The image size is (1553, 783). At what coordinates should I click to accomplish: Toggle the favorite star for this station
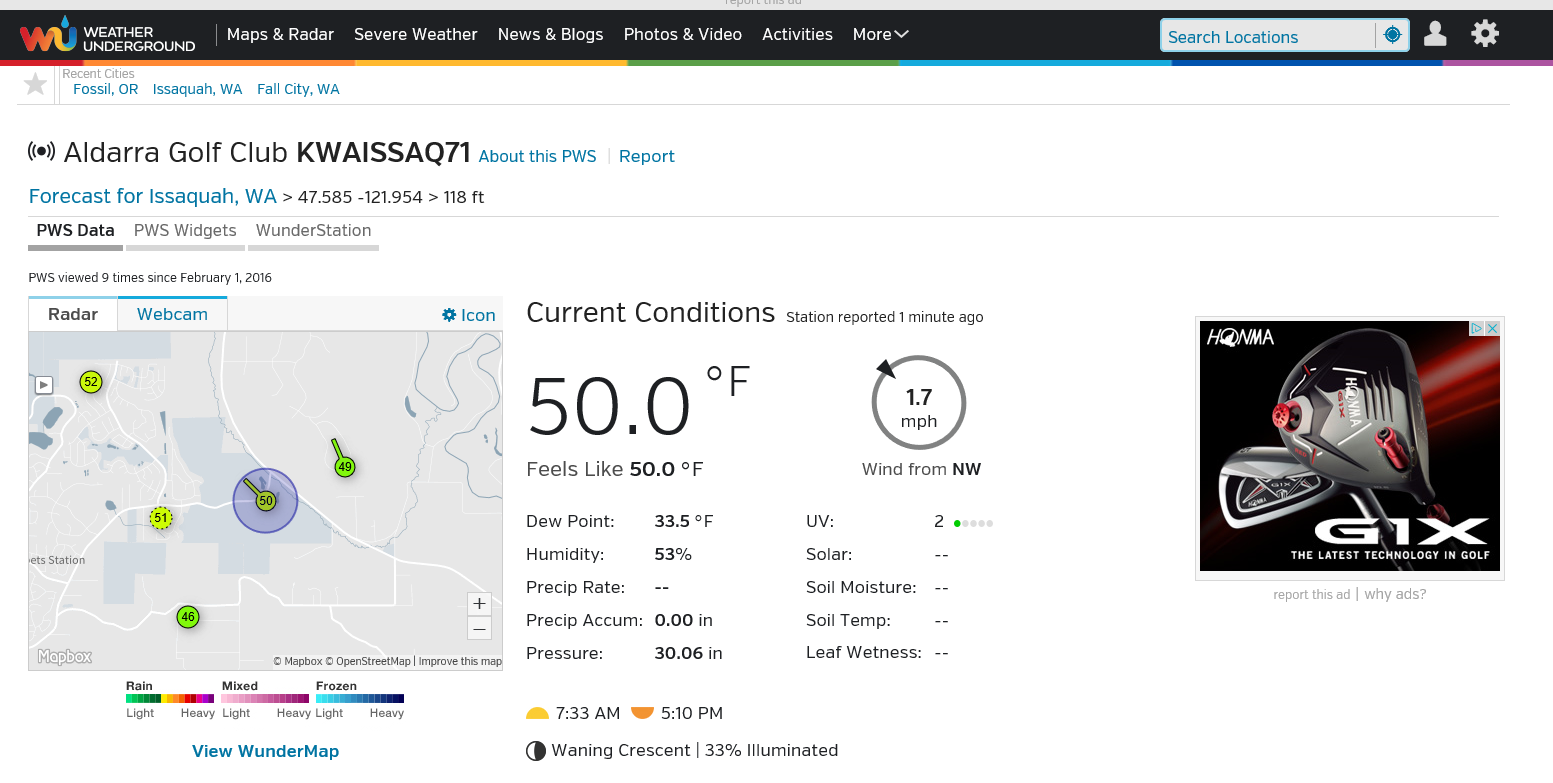point(35,83)
